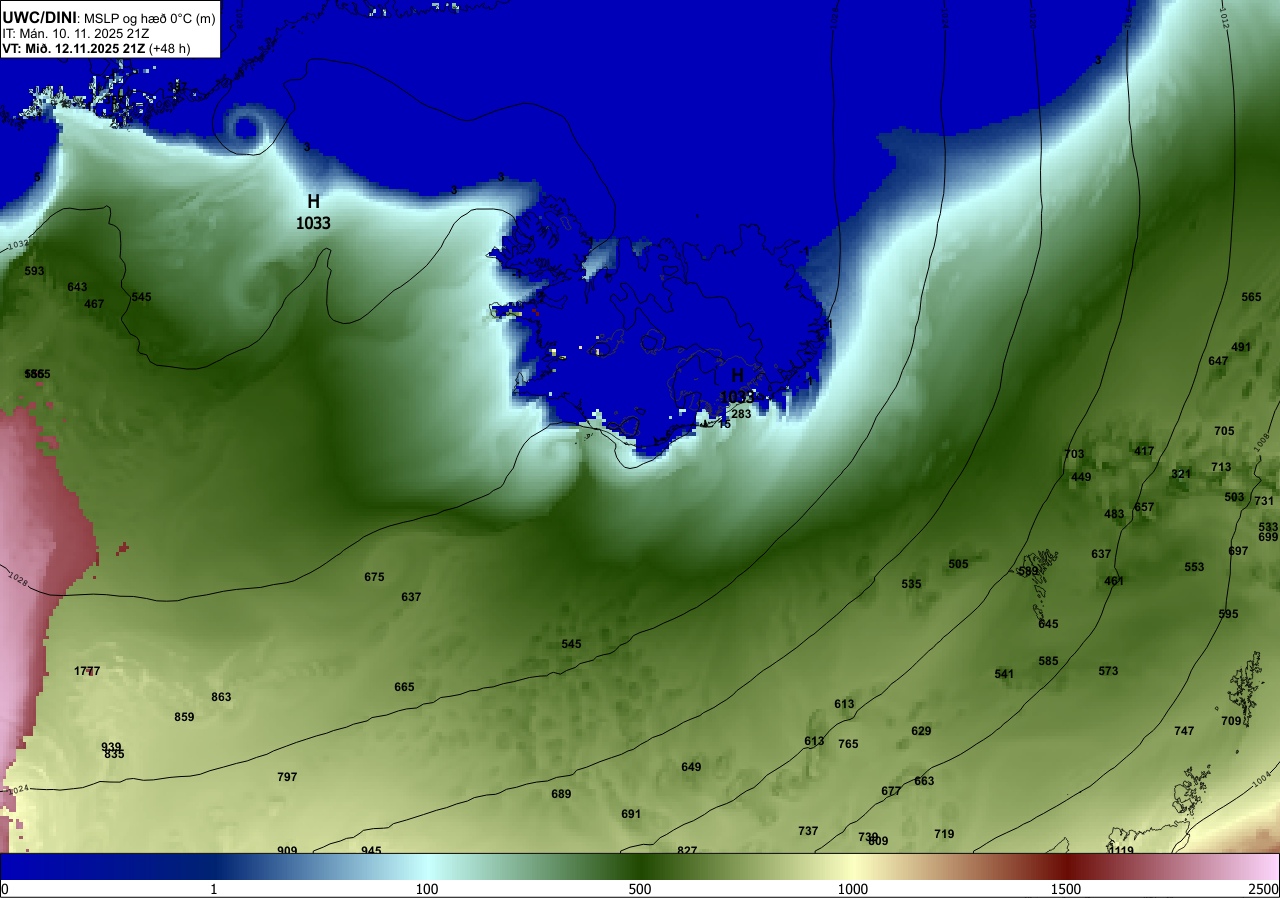This screenshot has width=1280, height=898.
Task: Click the 565 map value
Action: [x=1251, y=297]
